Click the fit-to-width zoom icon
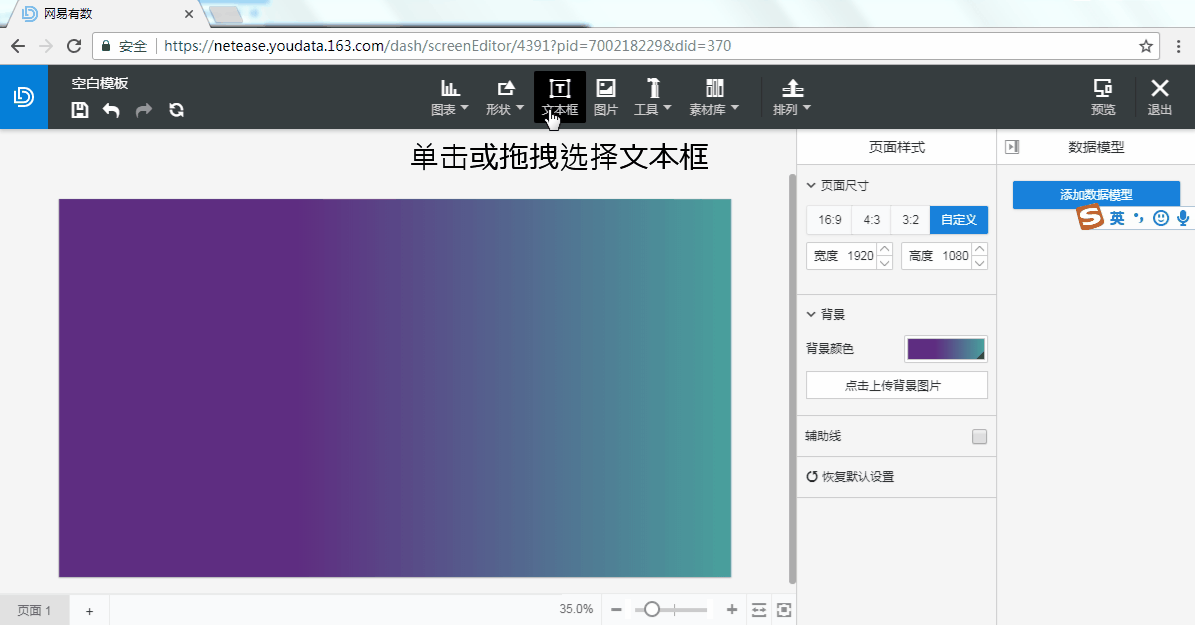 click(x=759, y=610)
